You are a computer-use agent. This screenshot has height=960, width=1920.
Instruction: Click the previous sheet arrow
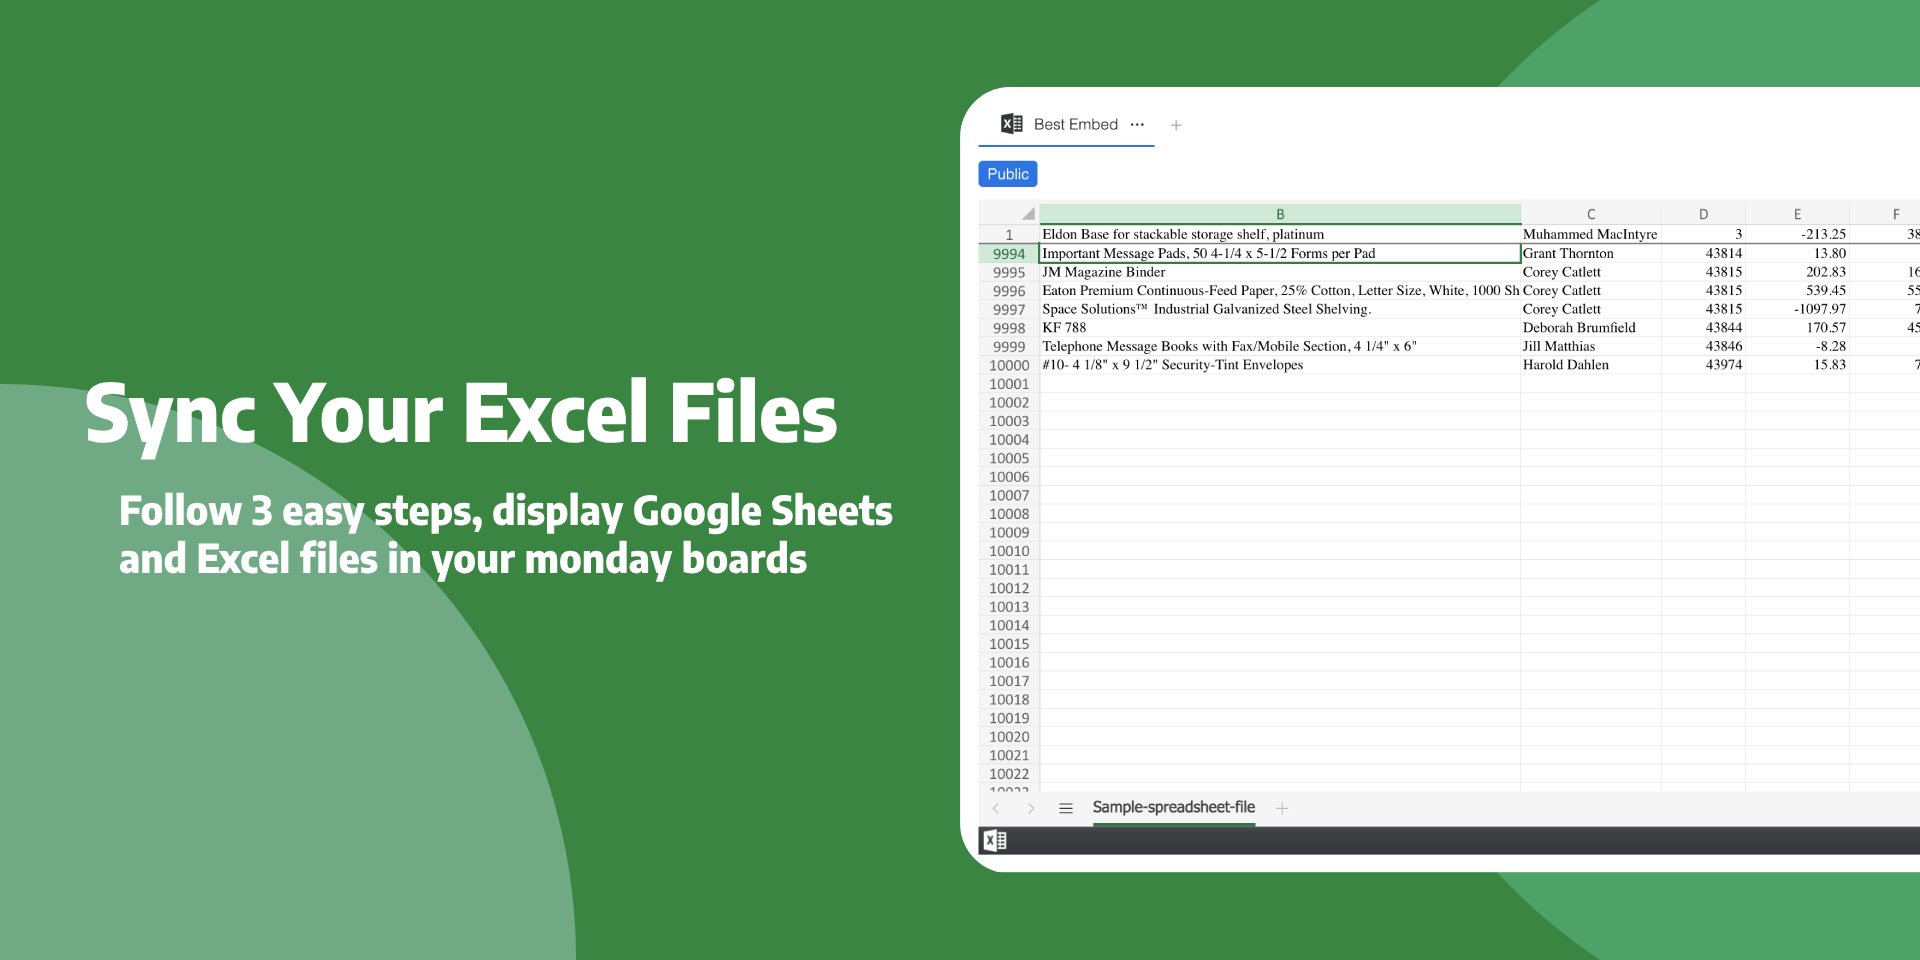(996, 808)
